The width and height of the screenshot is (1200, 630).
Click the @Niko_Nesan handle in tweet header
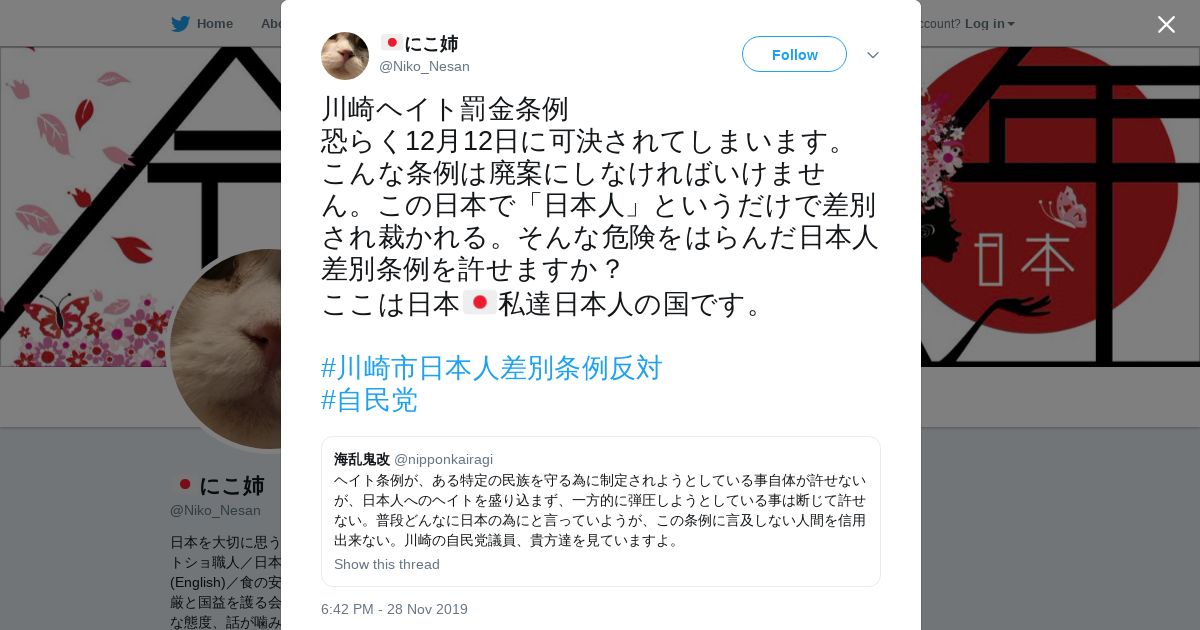click(424, 66)
